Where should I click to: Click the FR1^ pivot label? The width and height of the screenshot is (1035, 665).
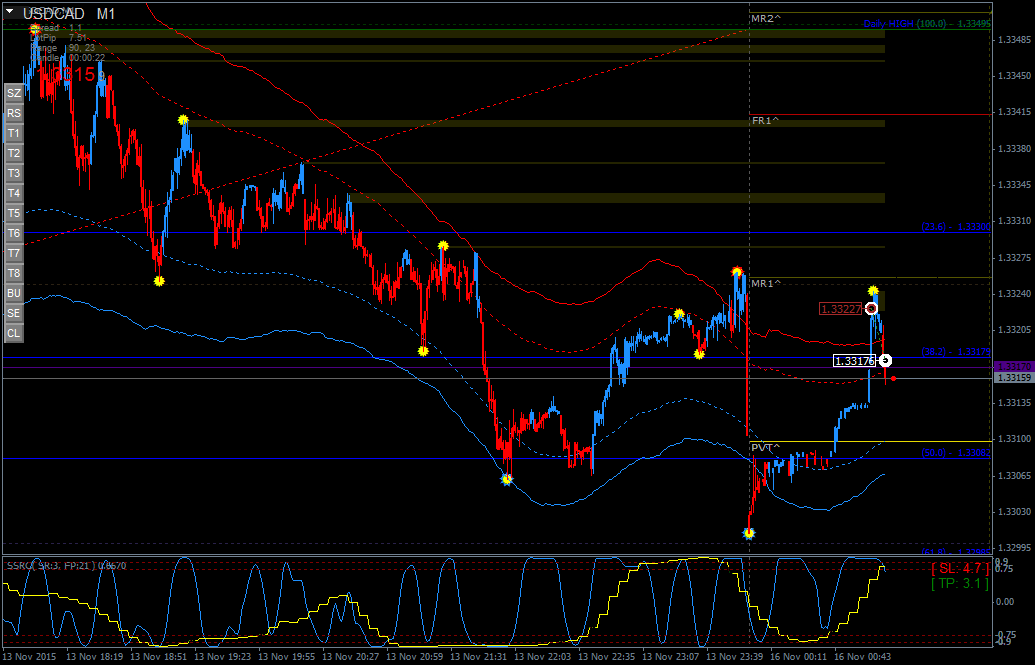pyautogui.click(x=765, y=120)
